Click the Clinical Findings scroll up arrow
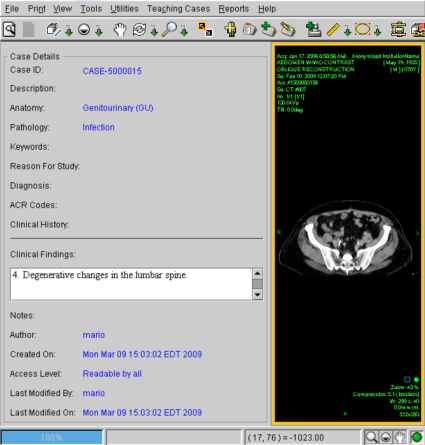Viewport: 425px width, 445px height. [x=257, y=274]
